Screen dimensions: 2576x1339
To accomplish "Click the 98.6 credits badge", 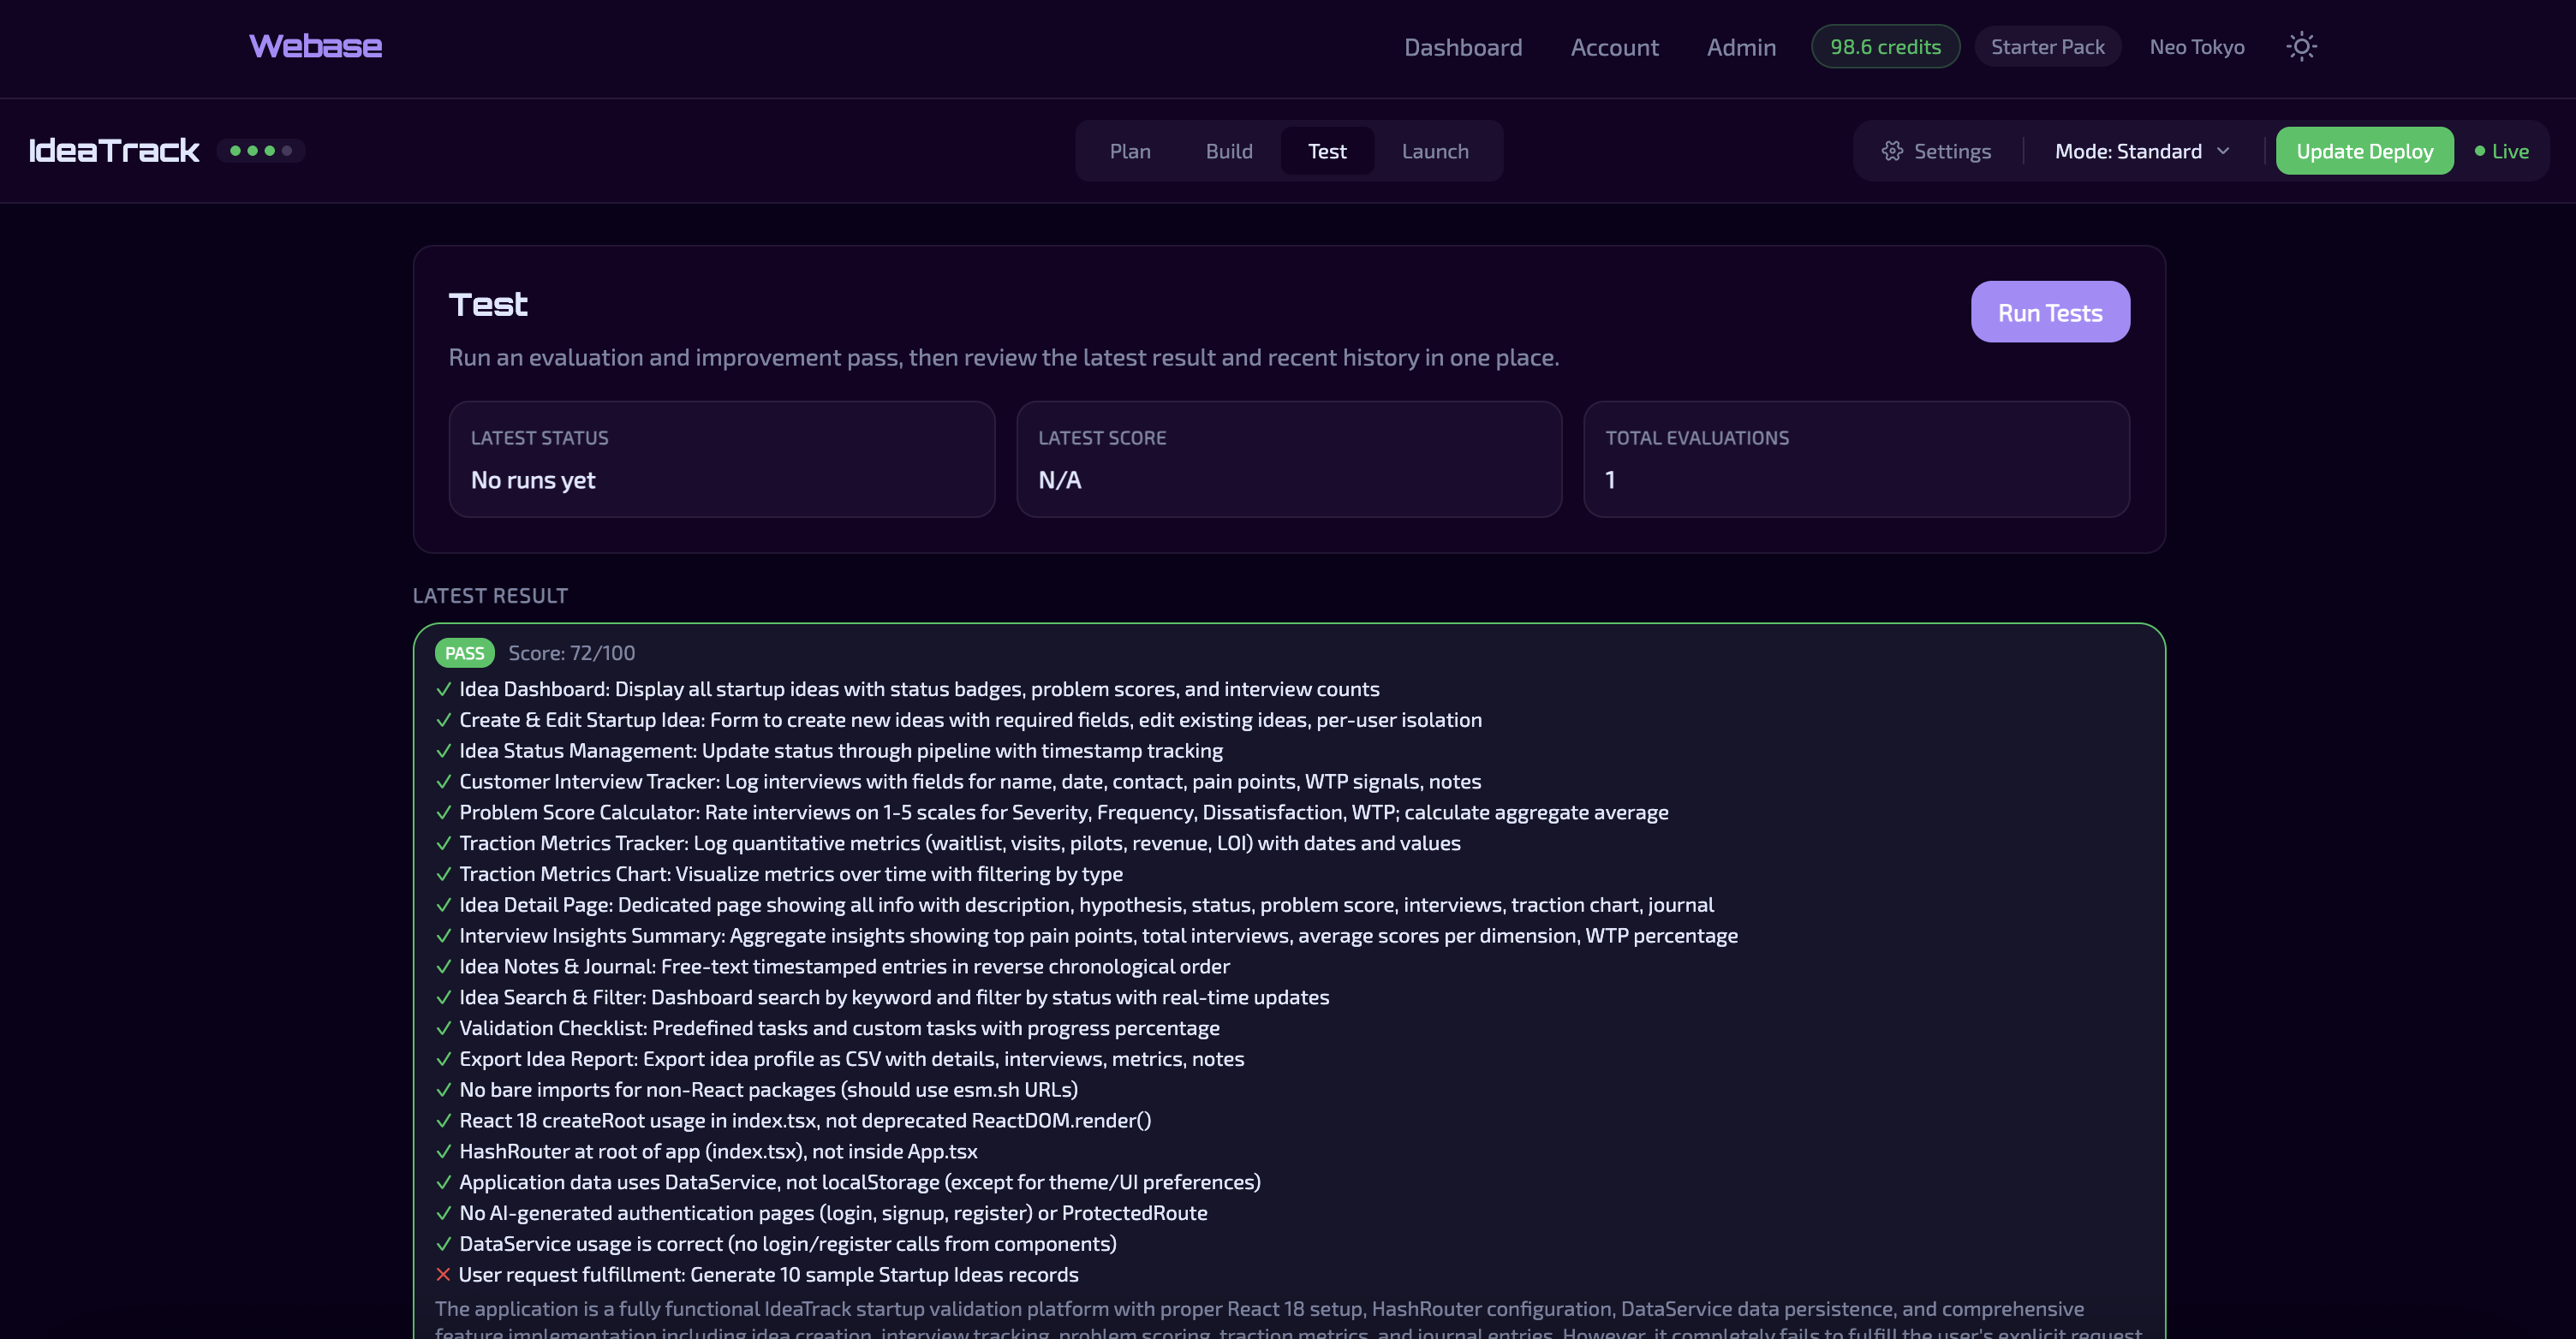I will point(1884,45).
